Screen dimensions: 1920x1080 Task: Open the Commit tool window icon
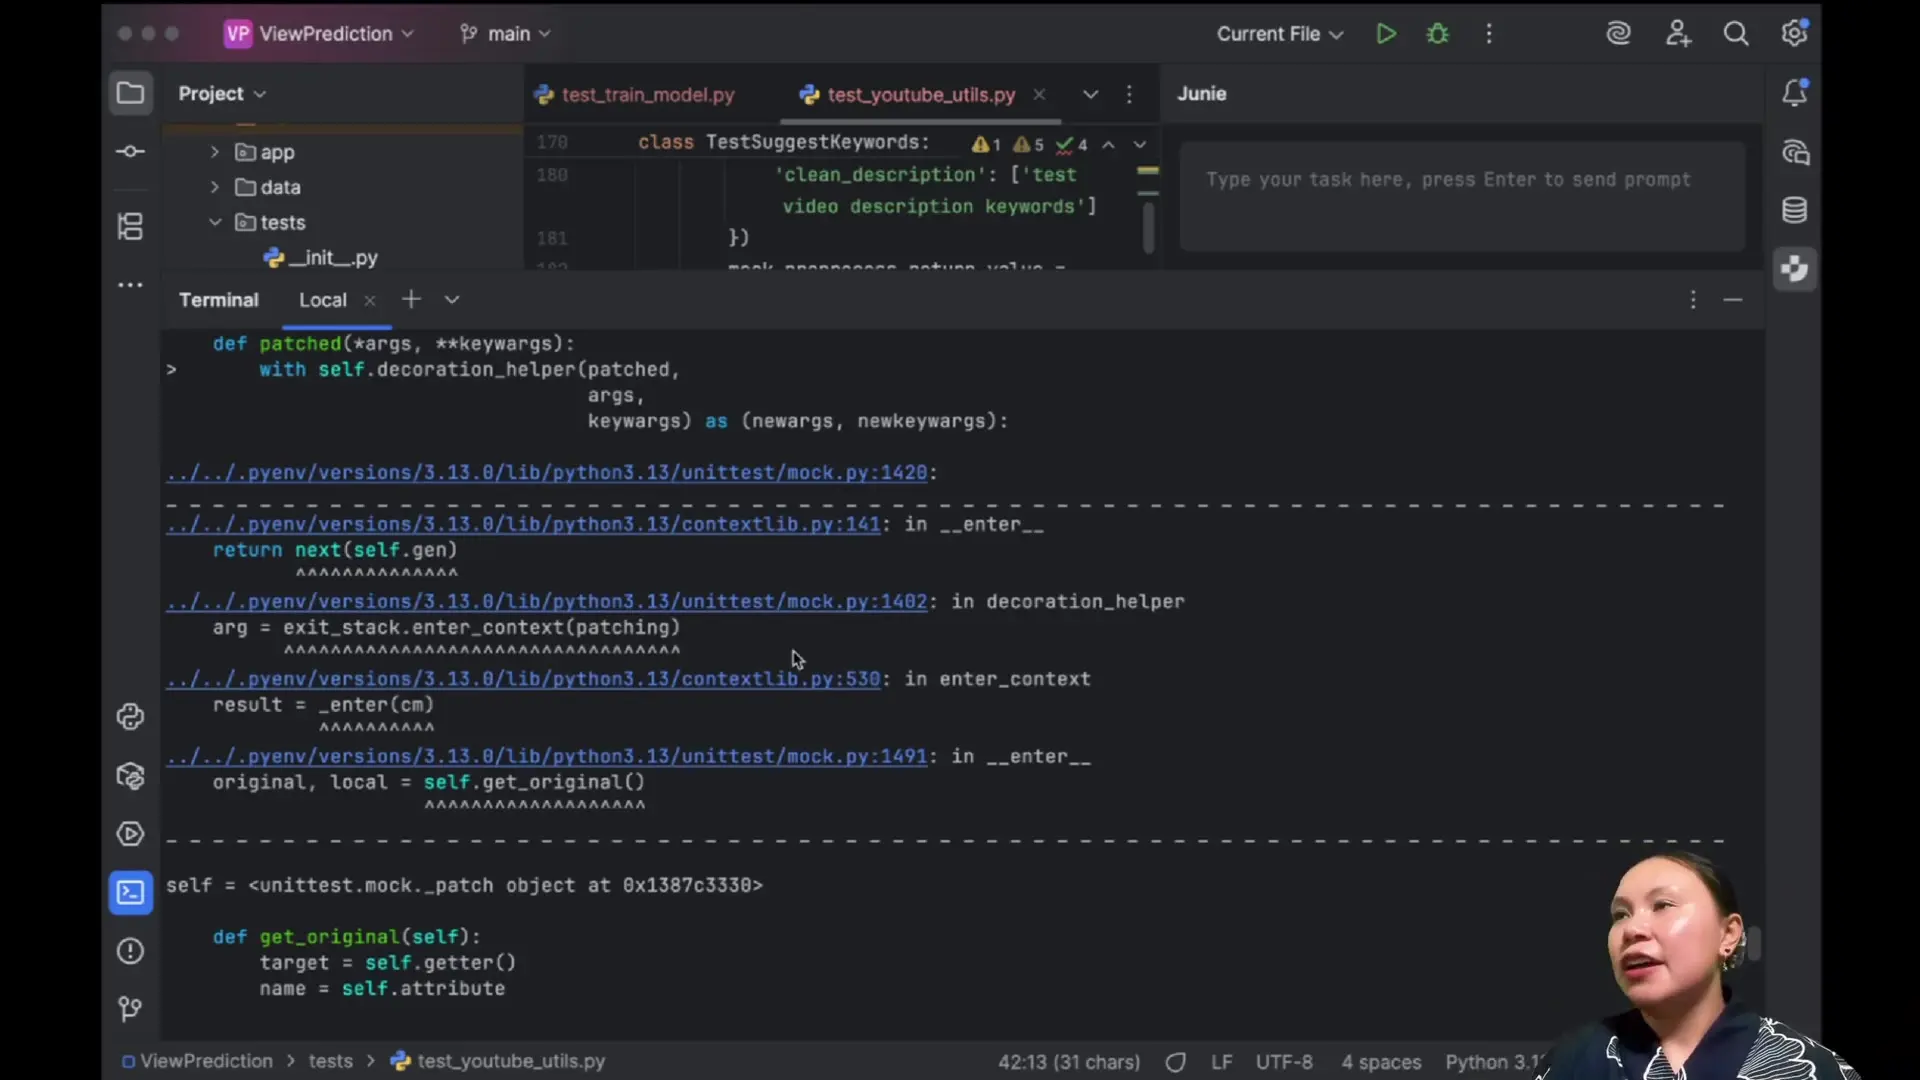pyautogui.click(x=130, y=151)
